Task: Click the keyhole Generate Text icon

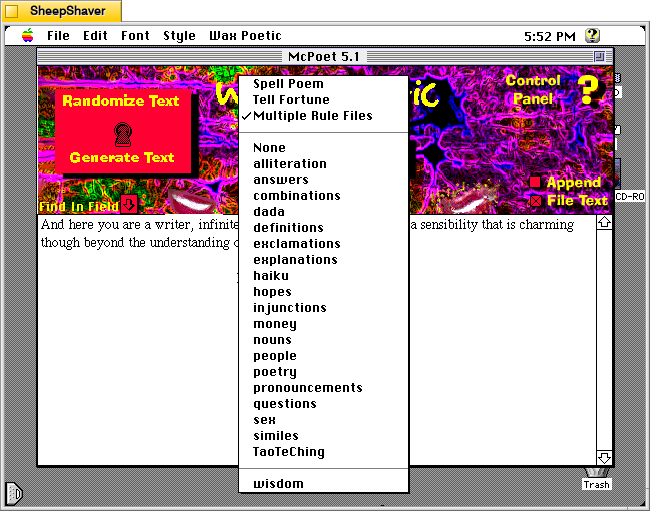Action: pyautogui.click(x=123, y=134)
